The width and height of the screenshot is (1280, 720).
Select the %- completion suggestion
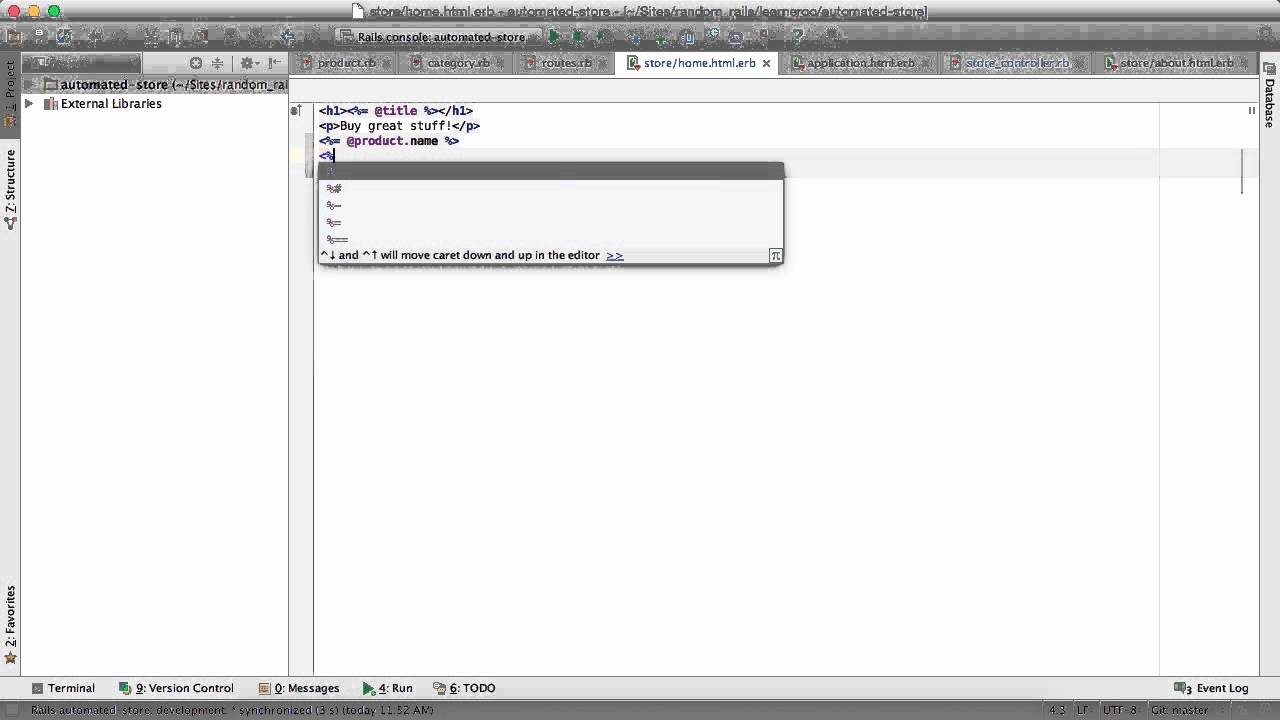coord(550,205)
